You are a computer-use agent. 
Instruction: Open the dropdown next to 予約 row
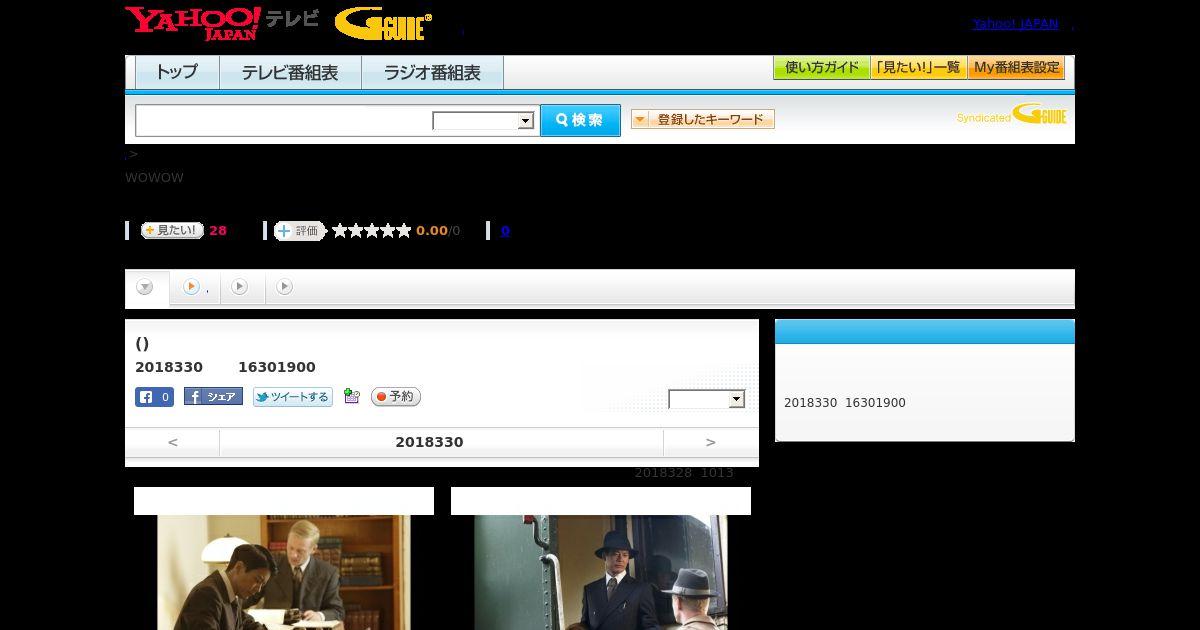(707, 399)
